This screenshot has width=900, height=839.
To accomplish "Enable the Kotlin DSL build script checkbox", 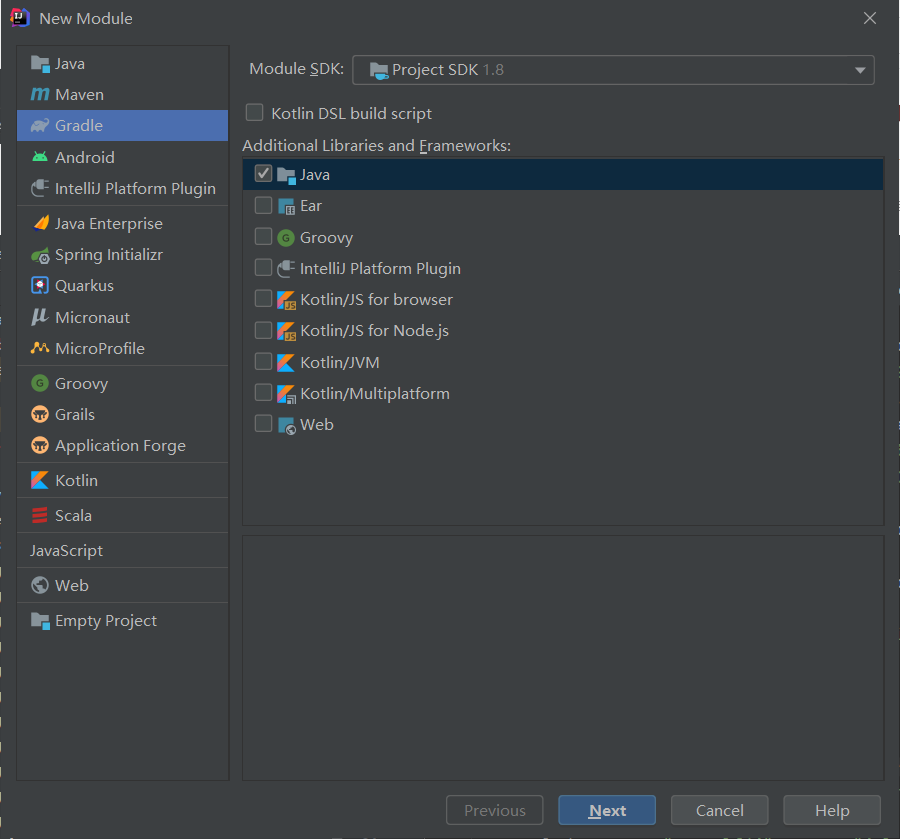I will pyautogui.click(x=254, y=112).
